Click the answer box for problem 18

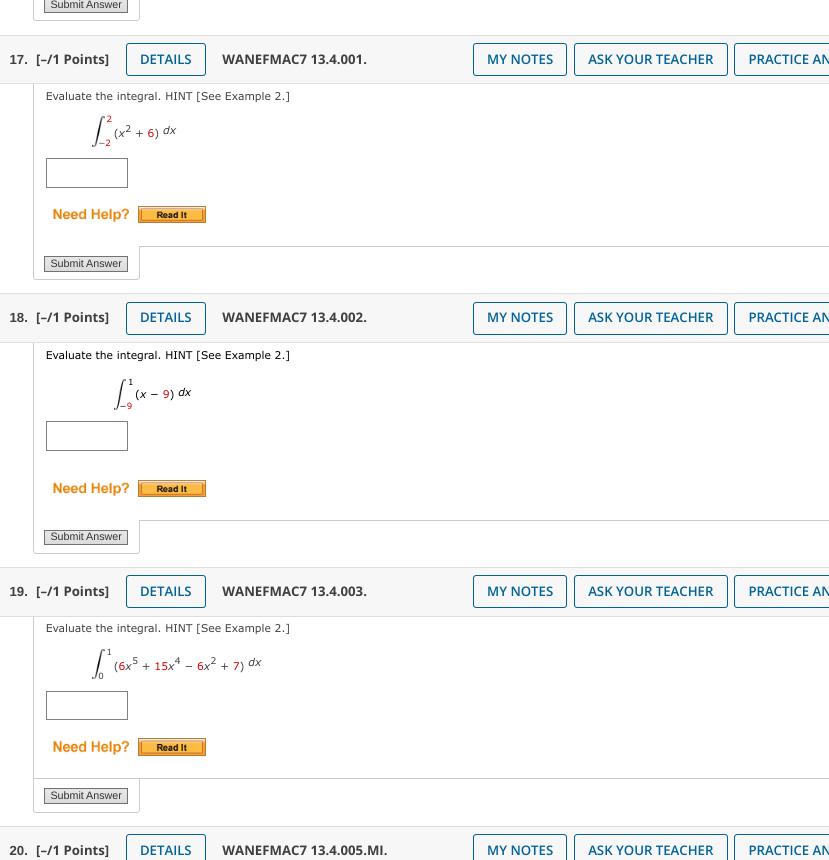tap(86, 435)
